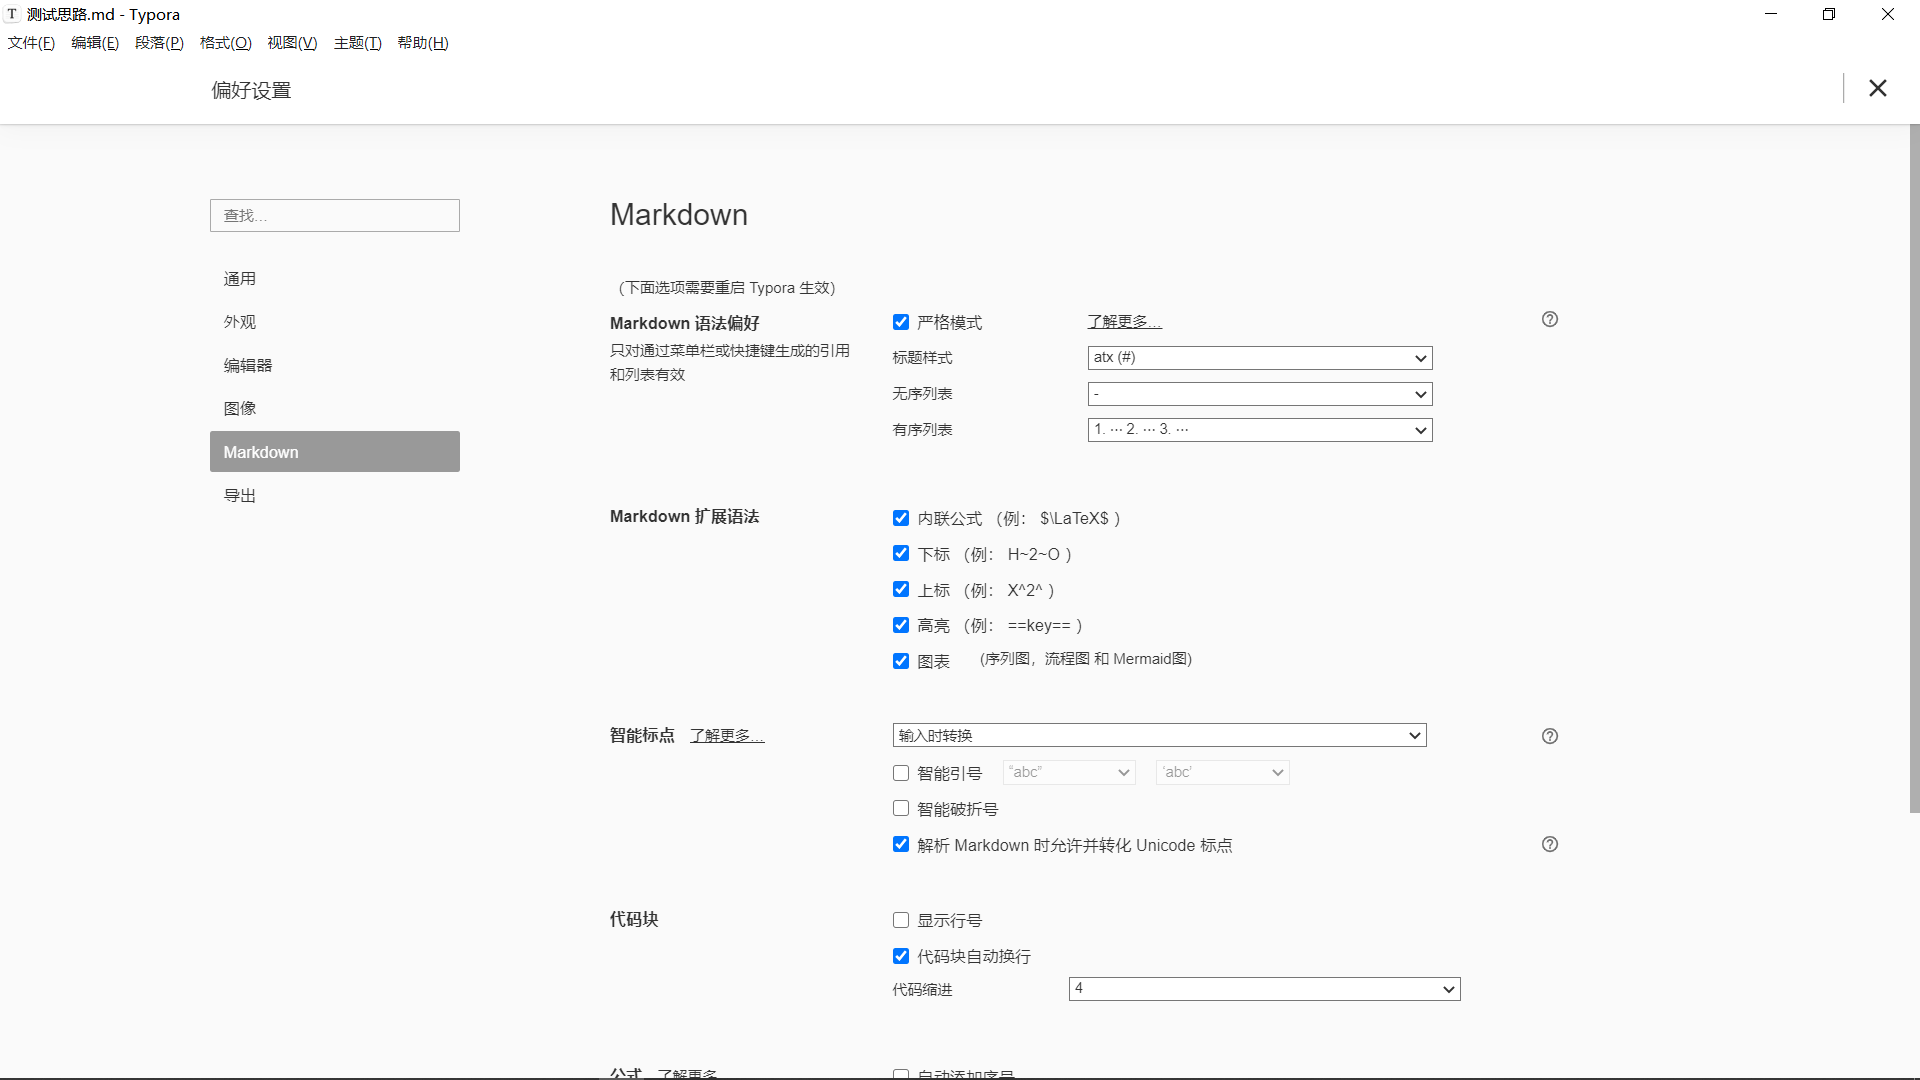Uncheck the 严格模式 strict mode checkbox

click(901, 322)
